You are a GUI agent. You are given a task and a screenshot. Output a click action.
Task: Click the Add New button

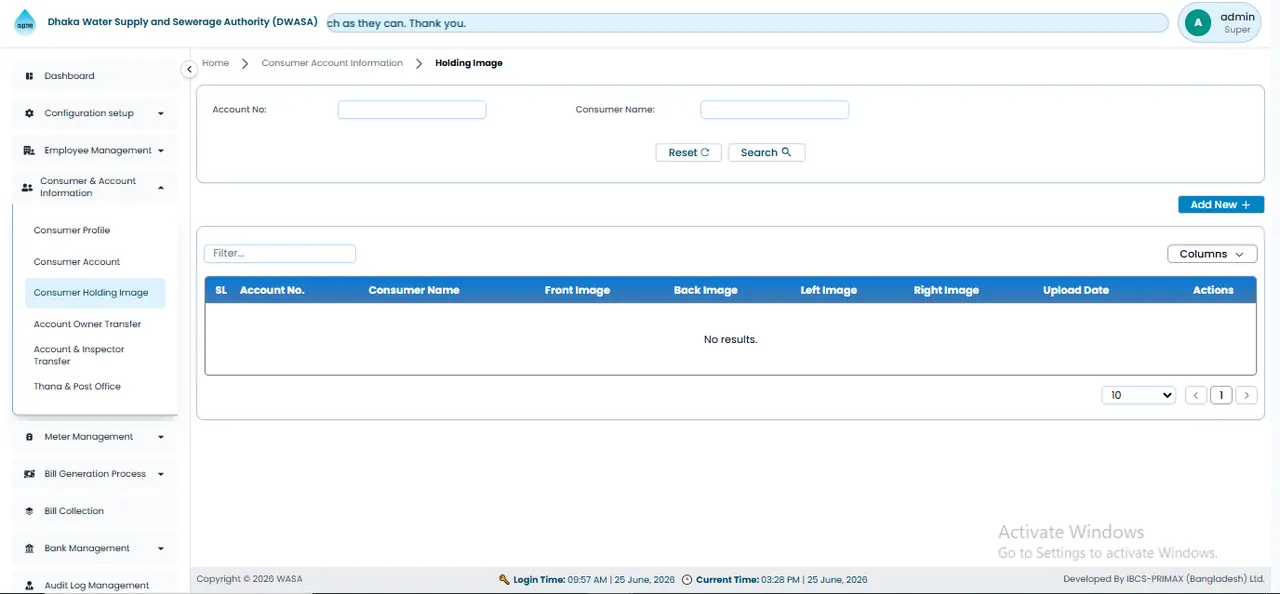coord(1221,204)
